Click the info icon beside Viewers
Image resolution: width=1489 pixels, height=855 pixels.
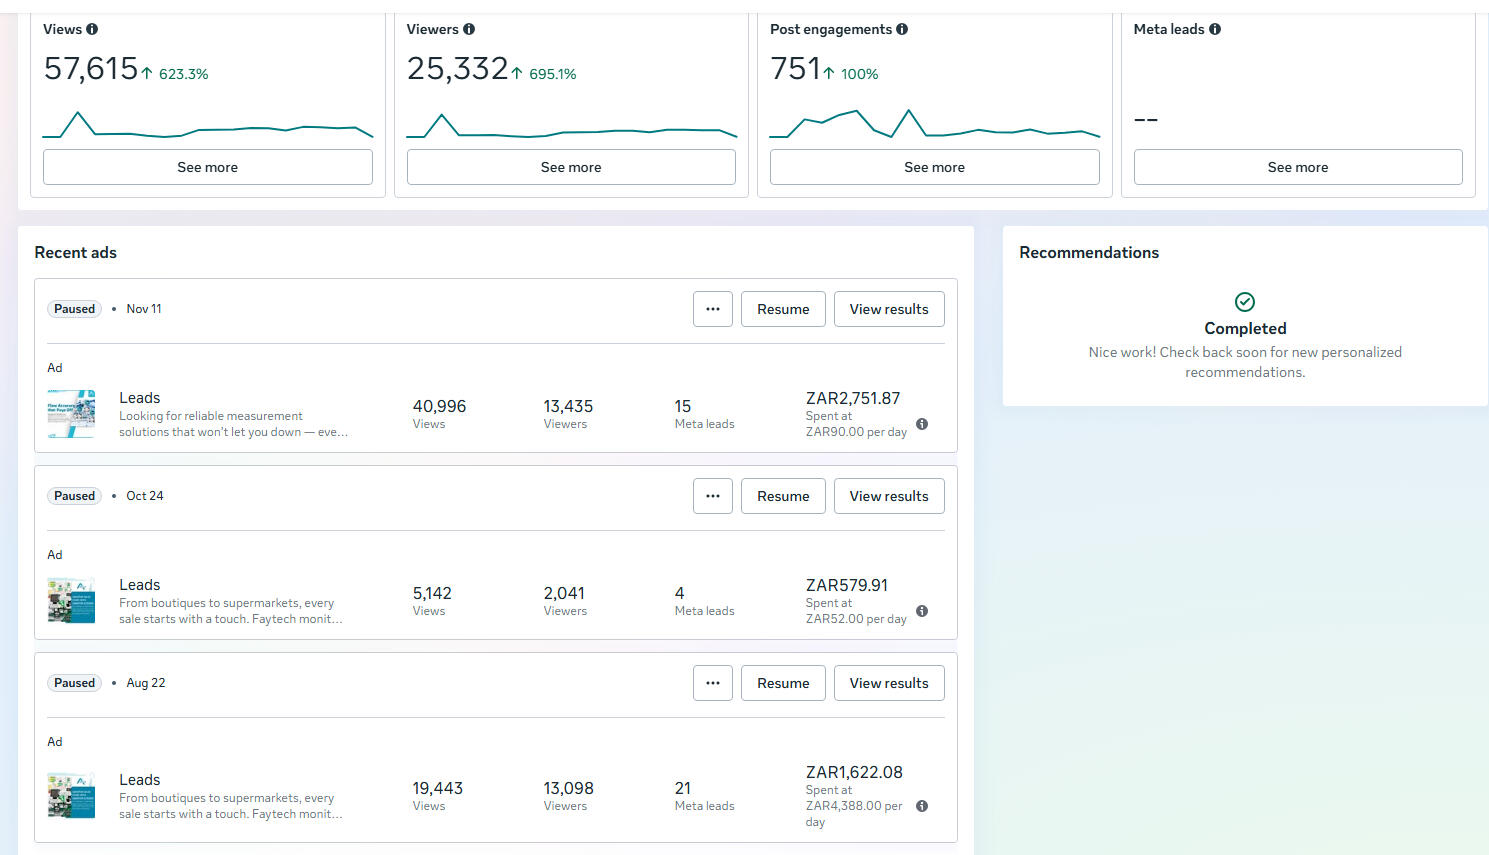pos(469,30)
